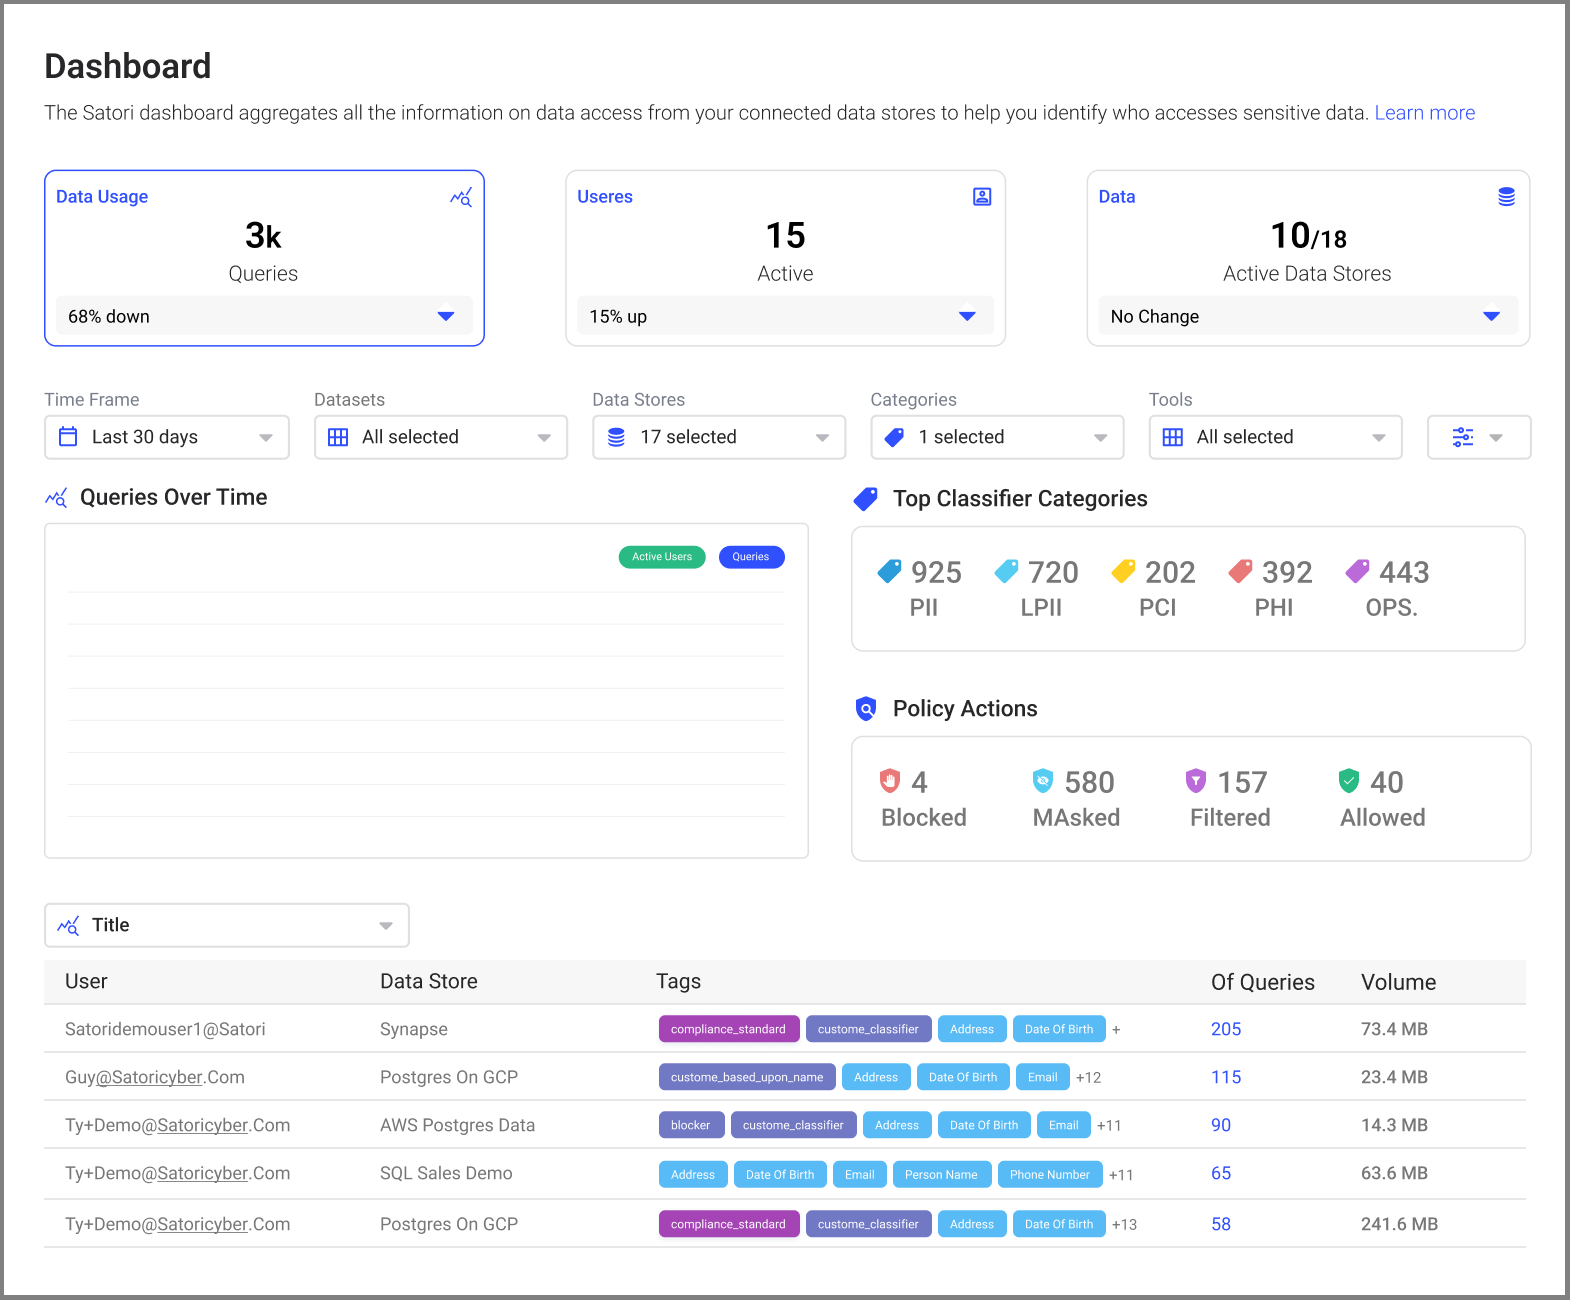Click the database icon in Data Stores selector
1570x1300 pixels.
point(616,437)
